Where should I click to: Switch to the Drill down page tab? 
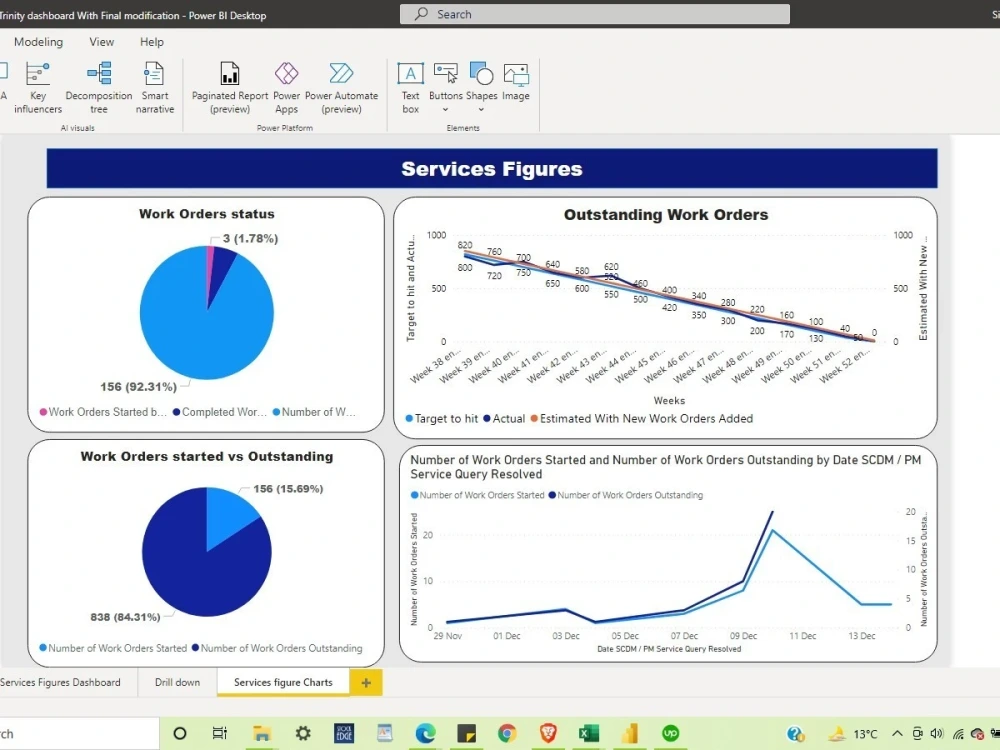pyautogui.click(x=177, y=682)
